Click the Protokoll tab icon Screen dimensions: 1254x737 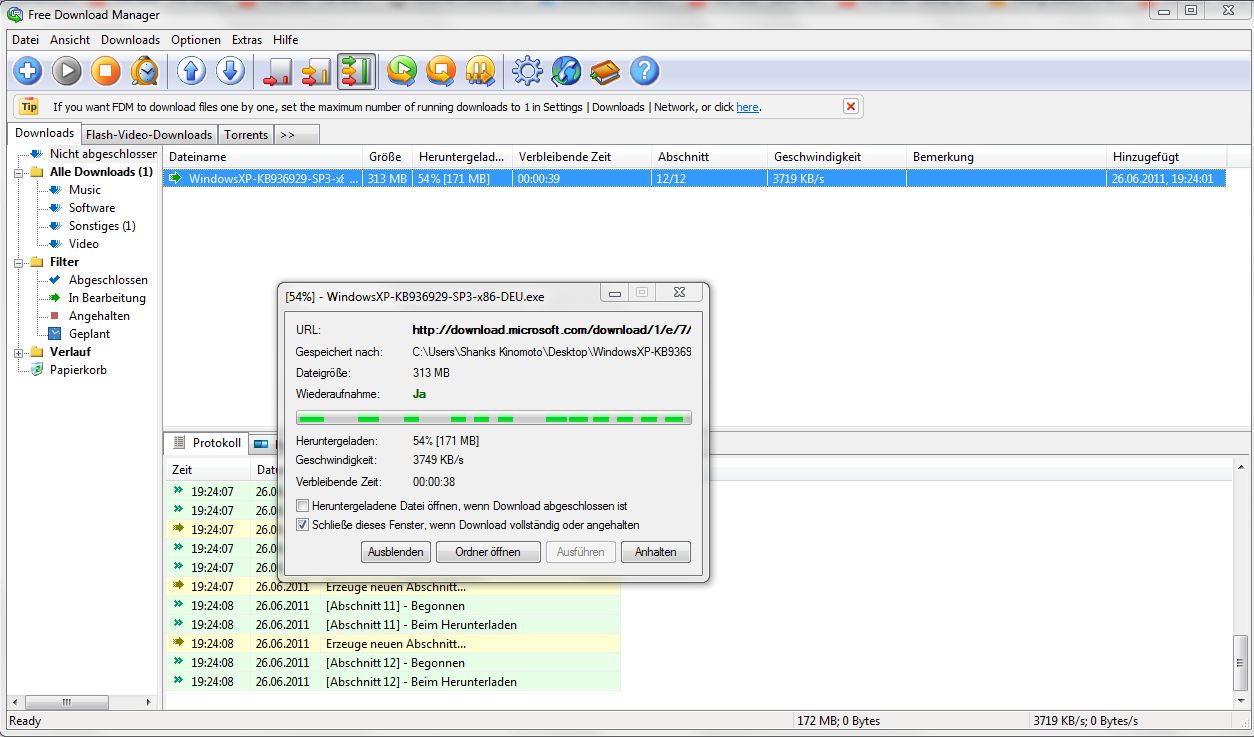tap(179, 443)
